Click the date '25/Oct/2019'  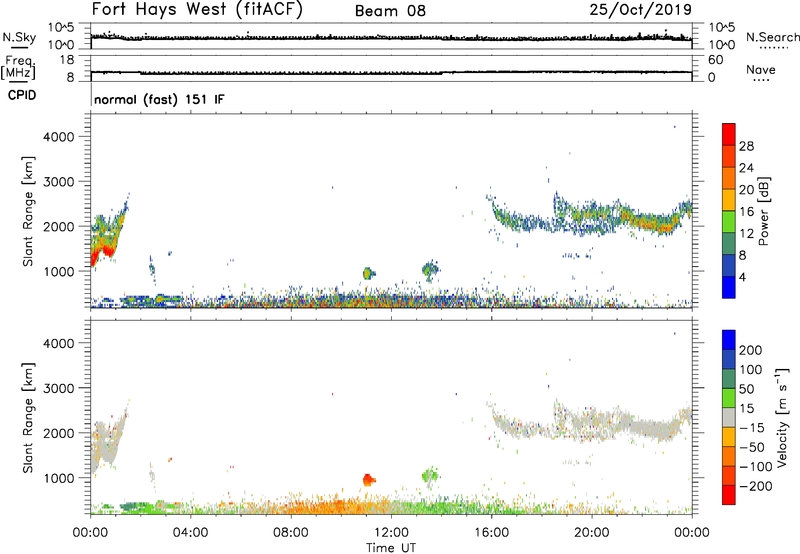[641, 10]
